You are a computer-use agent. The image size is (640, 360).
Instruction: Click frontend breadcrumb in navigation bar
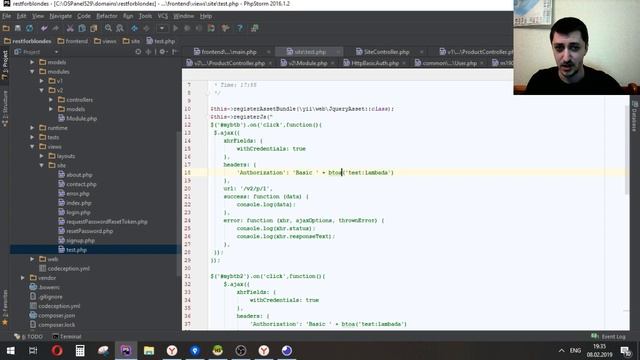[x=73, y=41]
